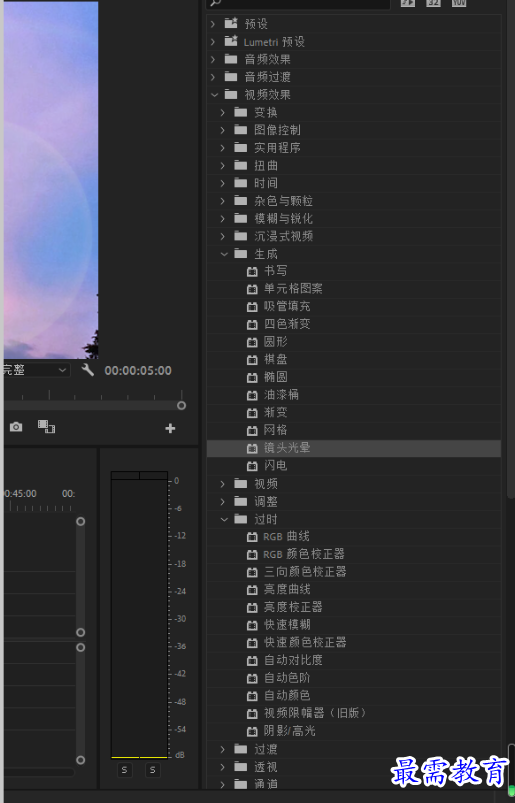Collapse the 视频效果 folder
The width and height of the screenshot is (515, 803).
click(214, 95)
